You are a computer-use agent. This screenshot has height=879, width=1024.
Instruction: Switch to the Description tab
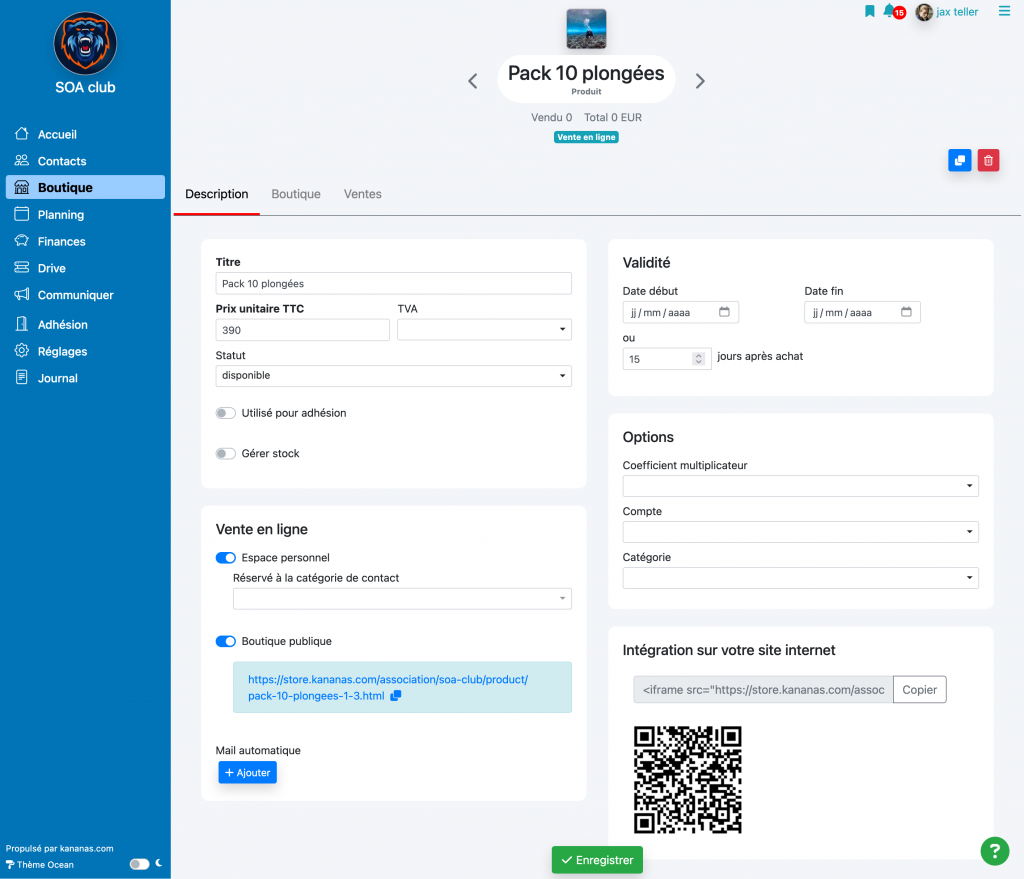(x=217, y=194)
